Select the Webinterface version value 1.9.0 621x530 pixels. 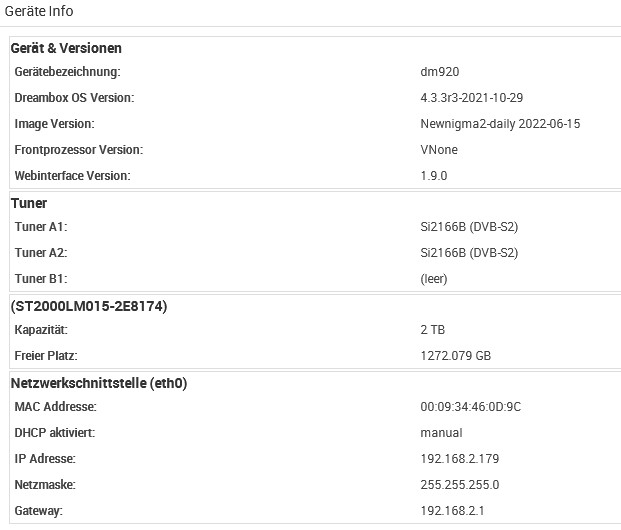click(434, 176)
